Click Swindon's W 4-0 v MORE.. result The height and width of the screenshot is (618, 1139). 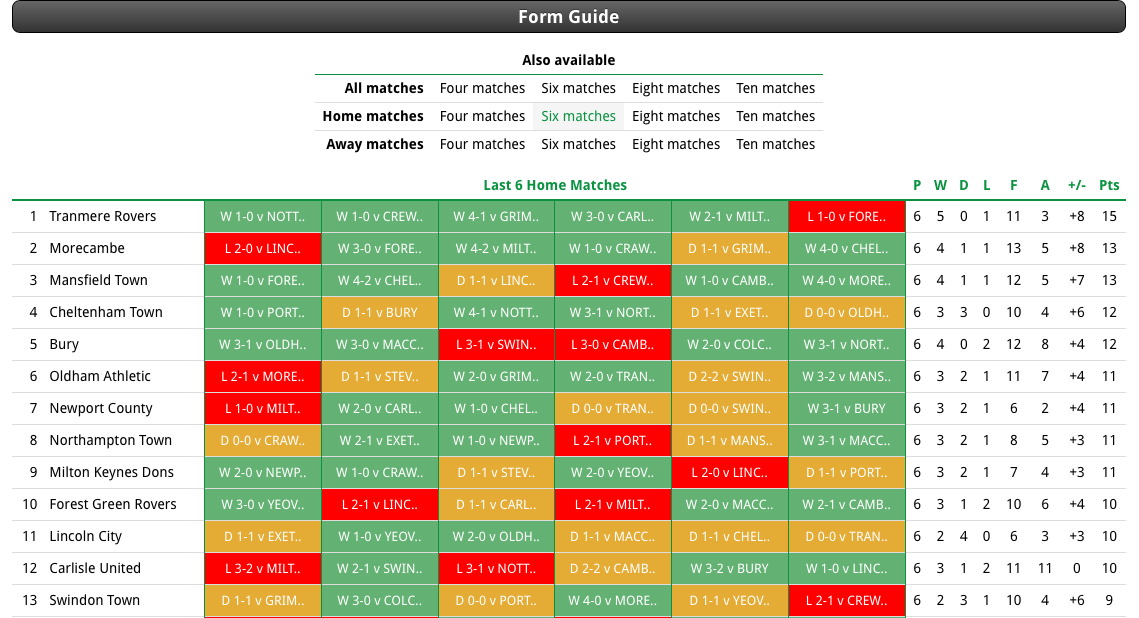613,600
